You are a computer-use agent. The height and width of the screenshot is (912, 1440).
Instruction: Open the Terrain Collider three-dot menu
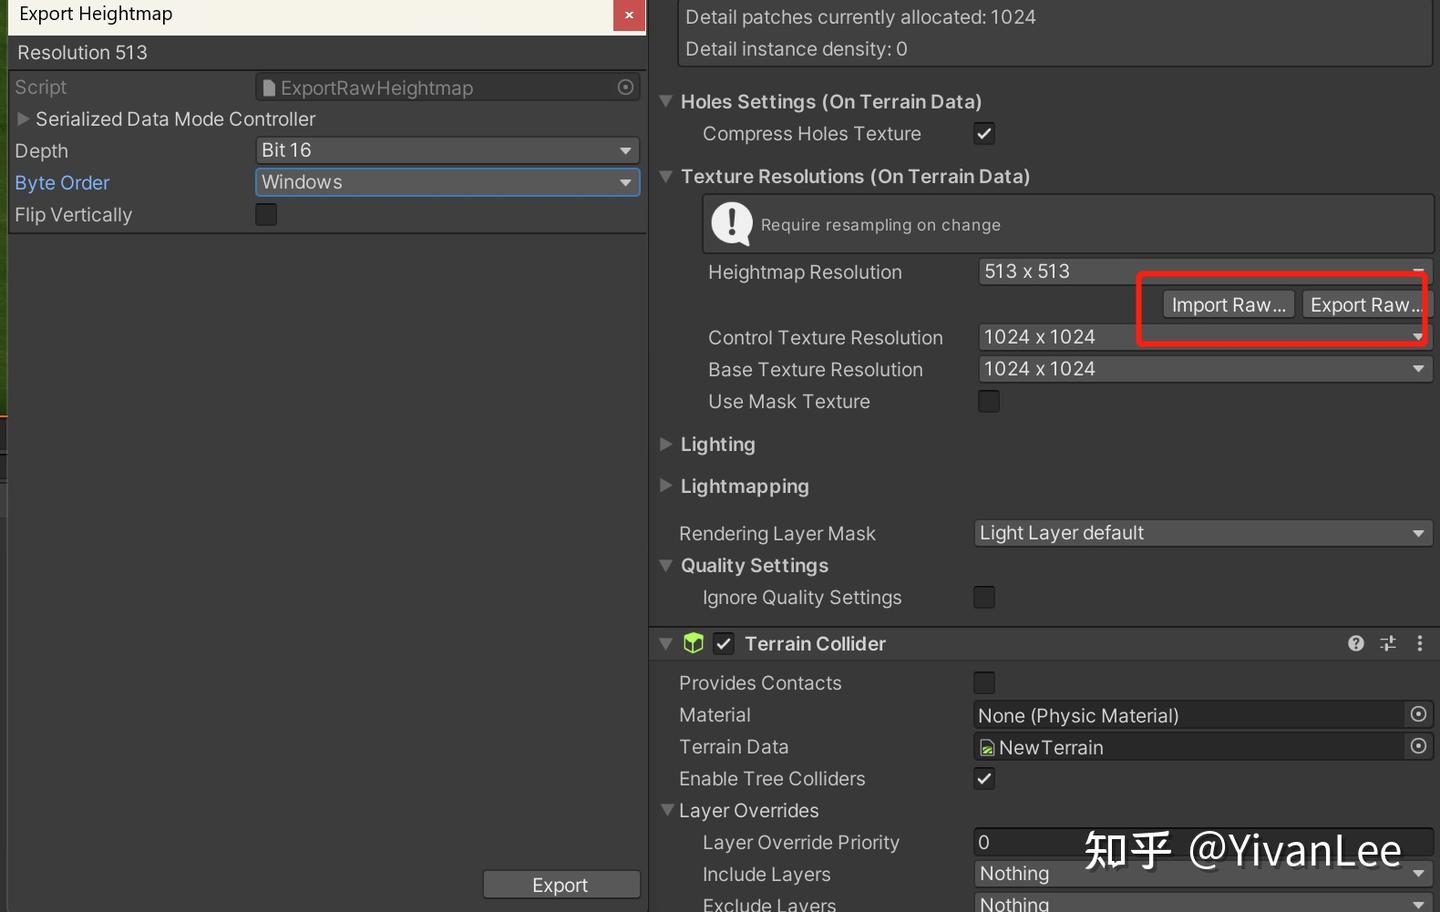point(1419,643)
